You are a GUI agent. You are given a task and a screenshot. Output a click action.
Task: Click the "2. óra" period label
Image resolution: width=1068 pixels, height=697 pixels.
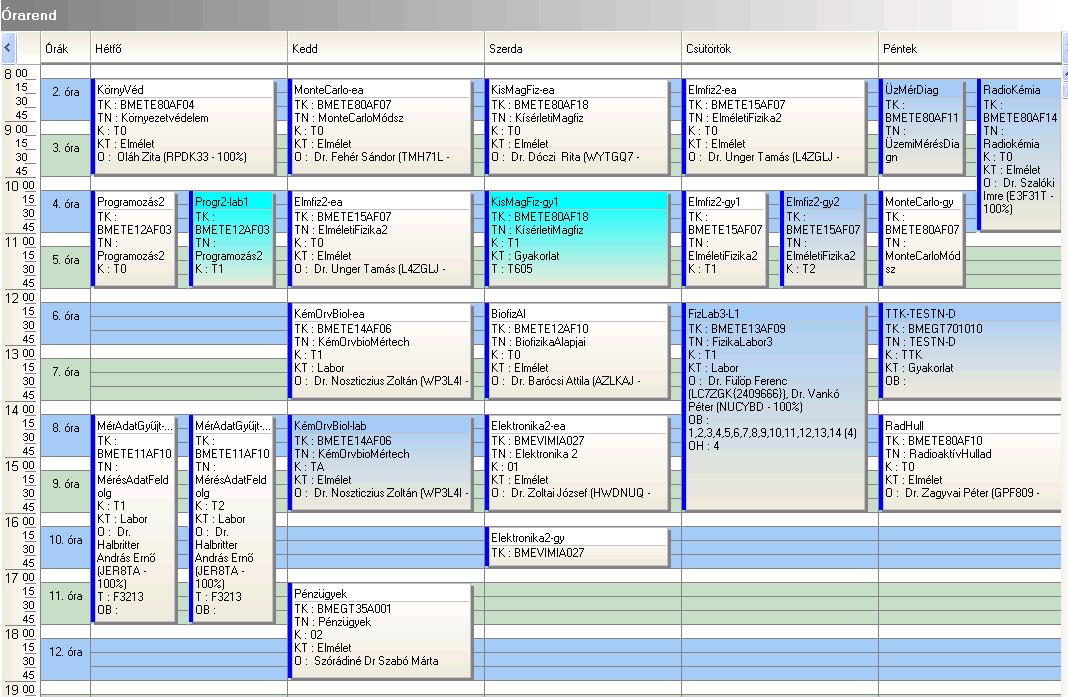click(x=65, y=92)
